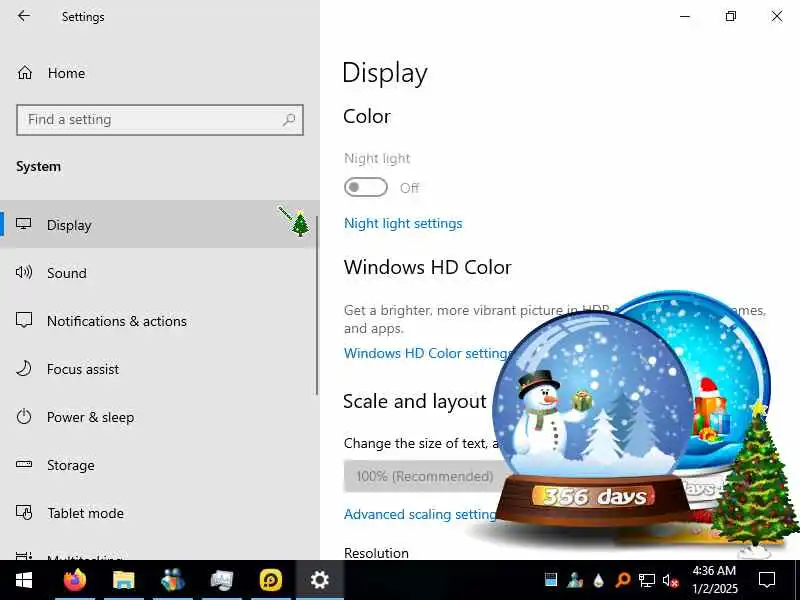800x600 pixels.
Task: Open the Windows Start menu
Action: 24,580
